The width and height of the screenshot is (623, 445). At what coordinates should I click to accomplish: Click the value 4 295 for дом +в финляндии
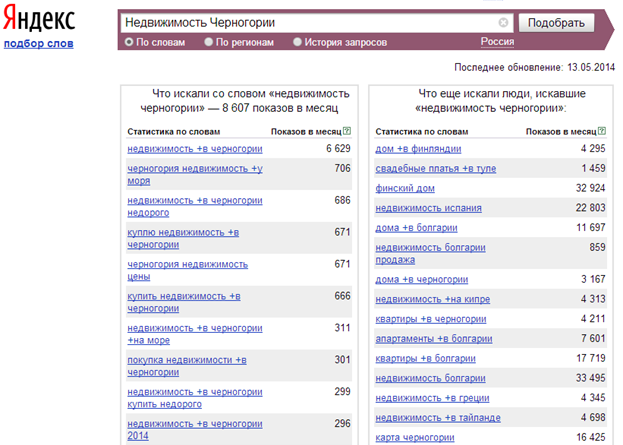593,149
